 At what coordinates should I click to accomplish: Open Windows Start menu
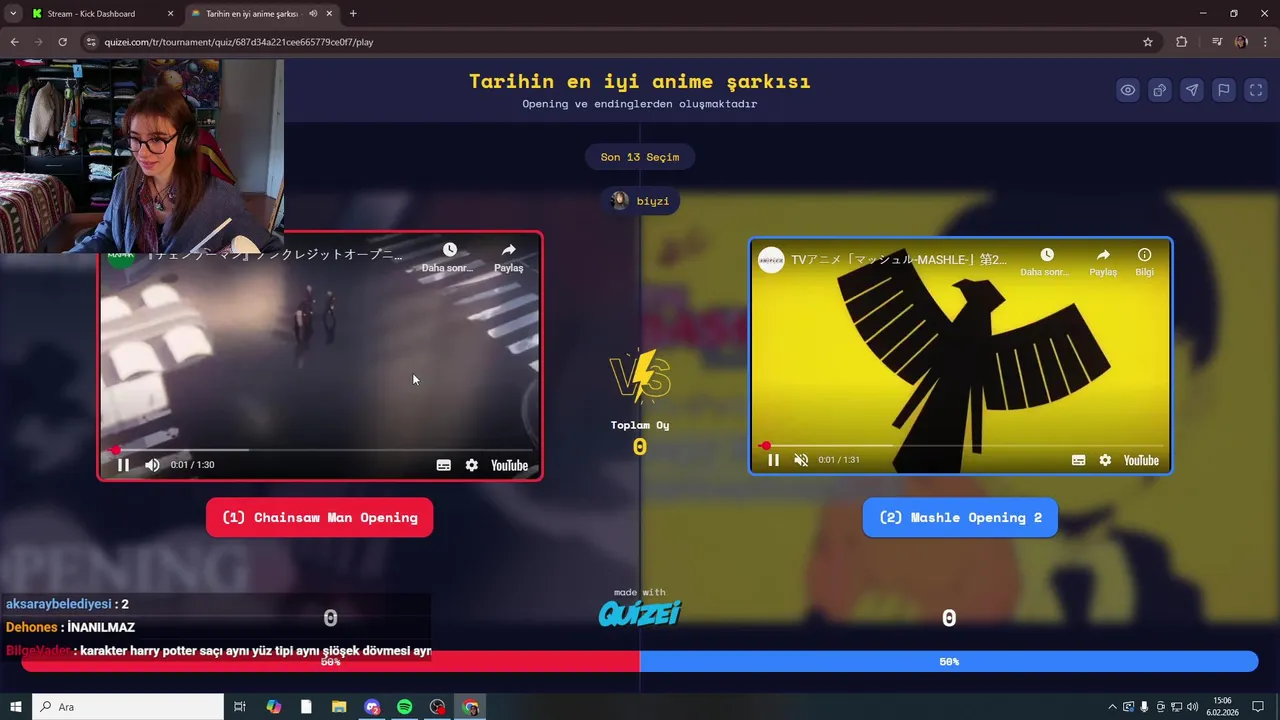coord(16,707)
